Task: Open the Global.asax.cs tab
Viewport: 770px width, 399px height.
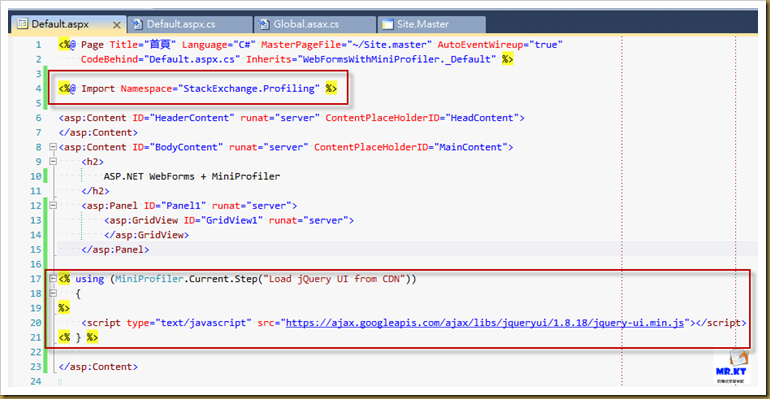Action: point(315,24)
